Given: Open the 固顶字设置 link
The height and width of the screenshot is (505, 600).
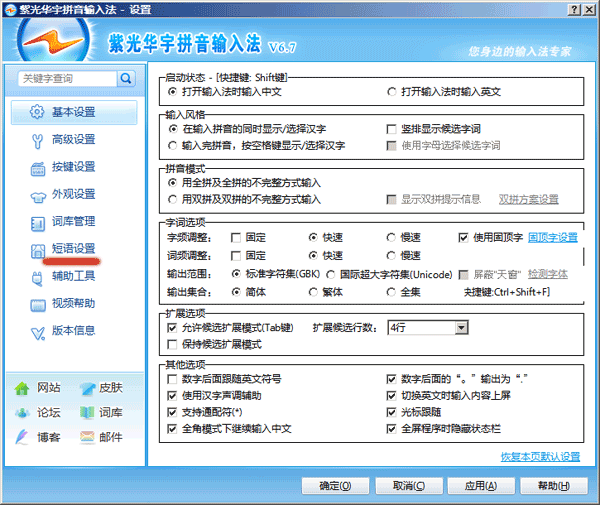Looking at the screenshot, I should [553, 238].
